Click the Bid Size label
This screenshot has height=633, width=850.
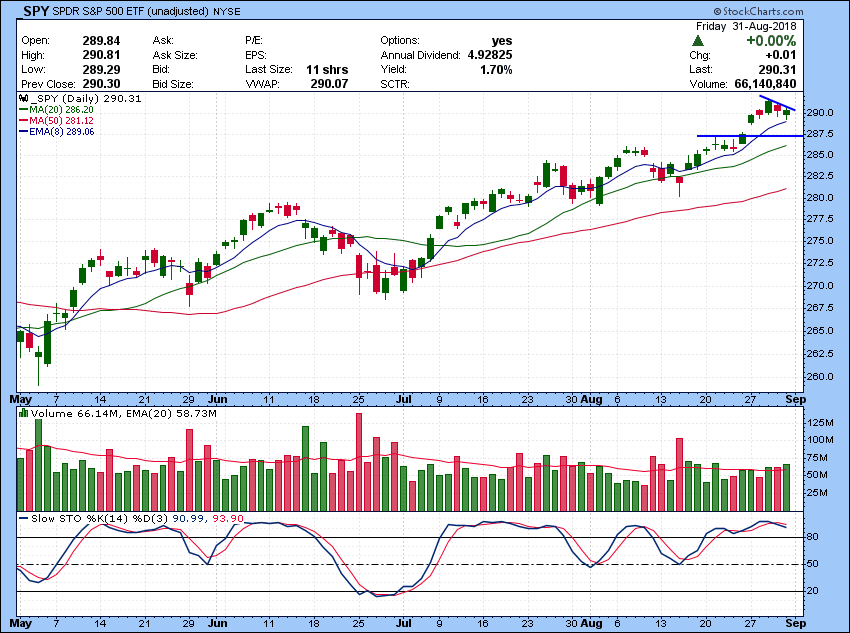tap(173, 84)
